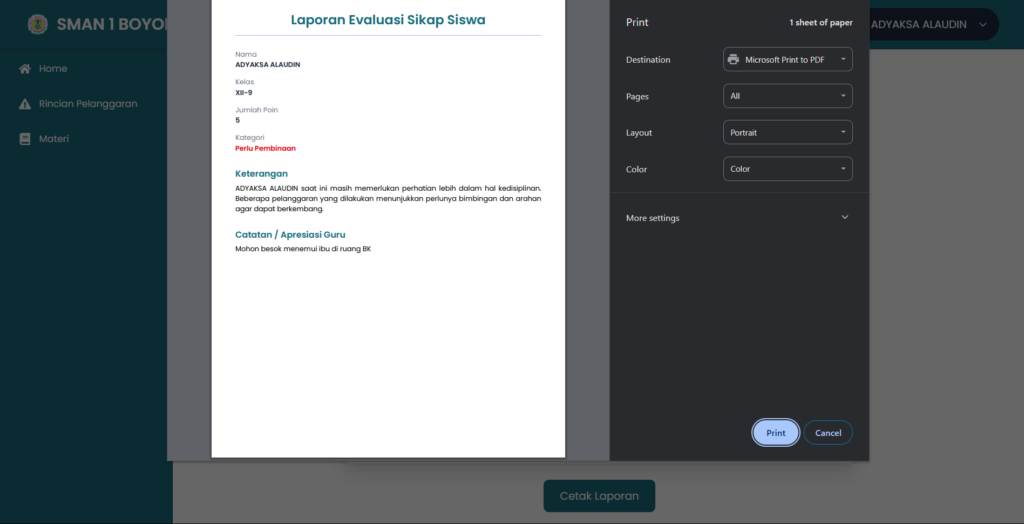Screen dimensions: 1024x524
Task: Click the More settings label
Action: [x=652, y=218]
